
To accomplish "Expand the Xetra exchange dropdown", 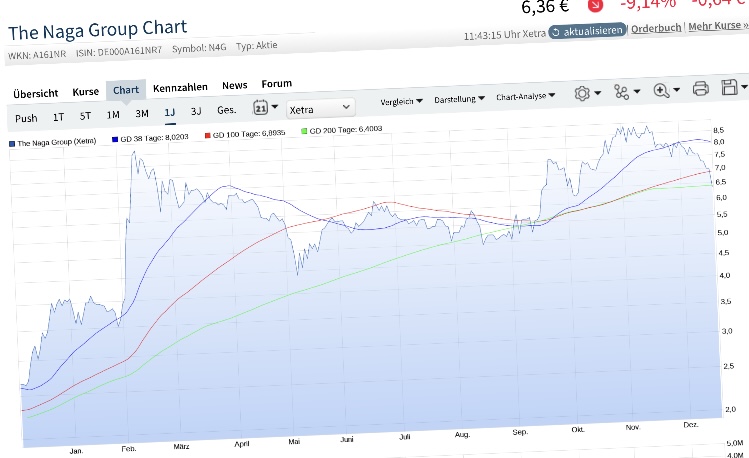I will pyautogui.click(x=320, y=106).
